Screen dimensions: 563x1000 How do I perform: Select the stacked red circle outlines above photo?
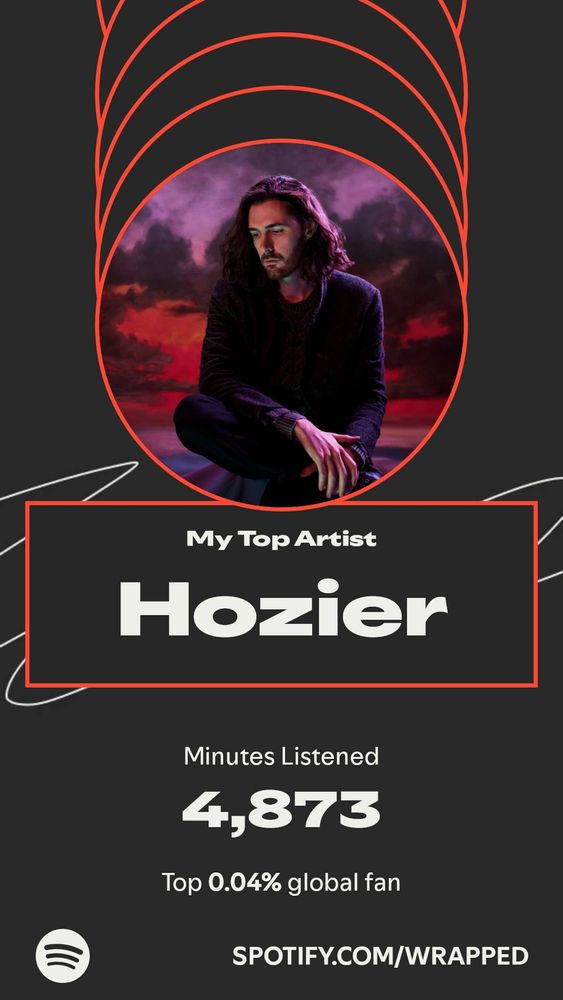[x=281, y=70]
